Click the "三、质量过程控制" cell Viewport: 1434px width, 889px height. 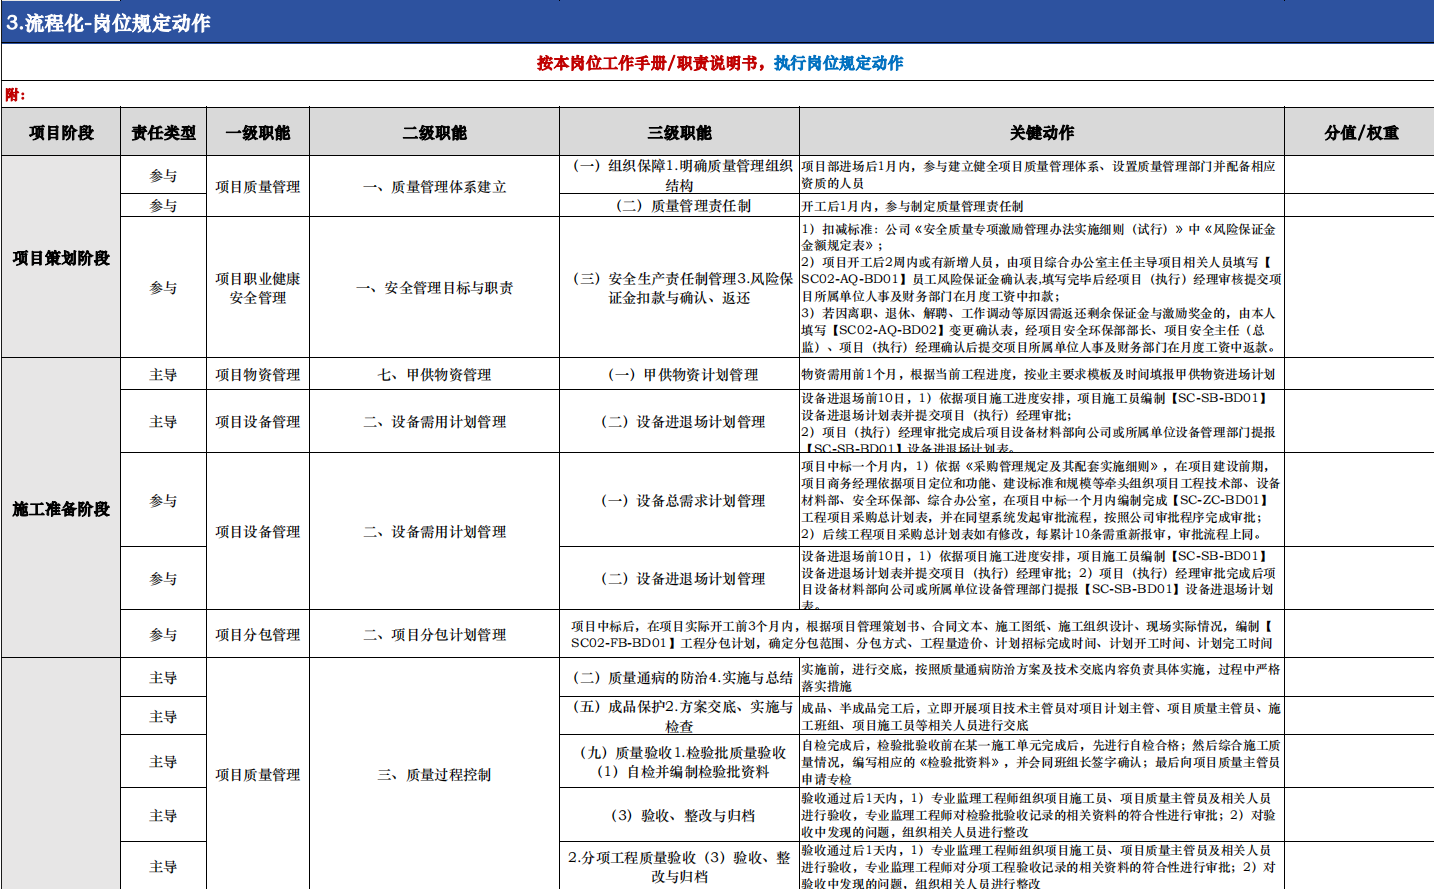coord(434,775)
